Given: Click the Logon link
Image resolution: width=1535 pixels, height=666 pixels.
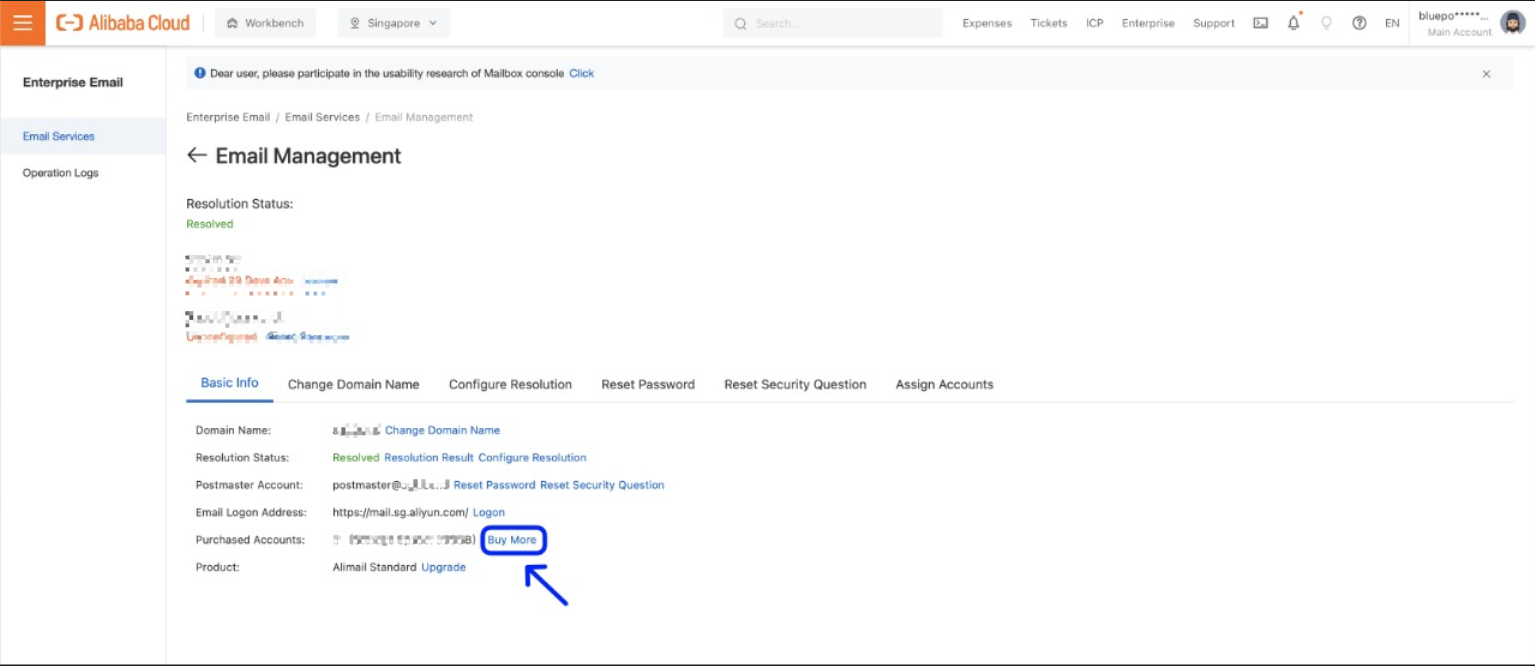Looking at the screenshot, I should point(489,512).
